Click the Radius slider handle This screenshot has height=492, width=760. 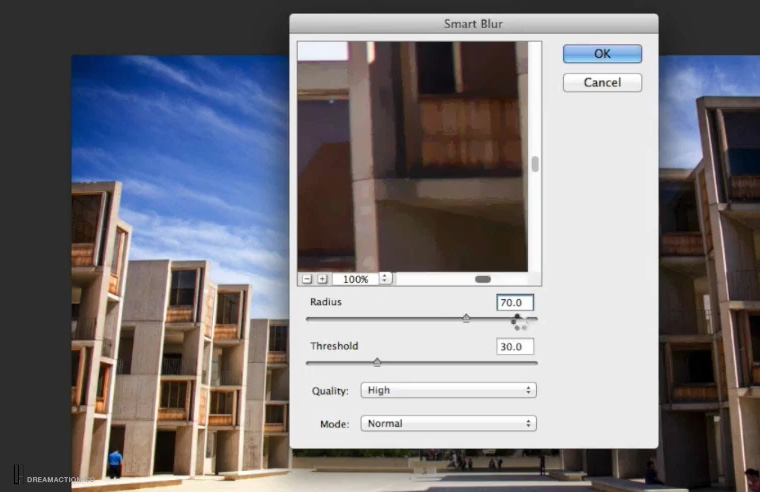pos(466,318)
